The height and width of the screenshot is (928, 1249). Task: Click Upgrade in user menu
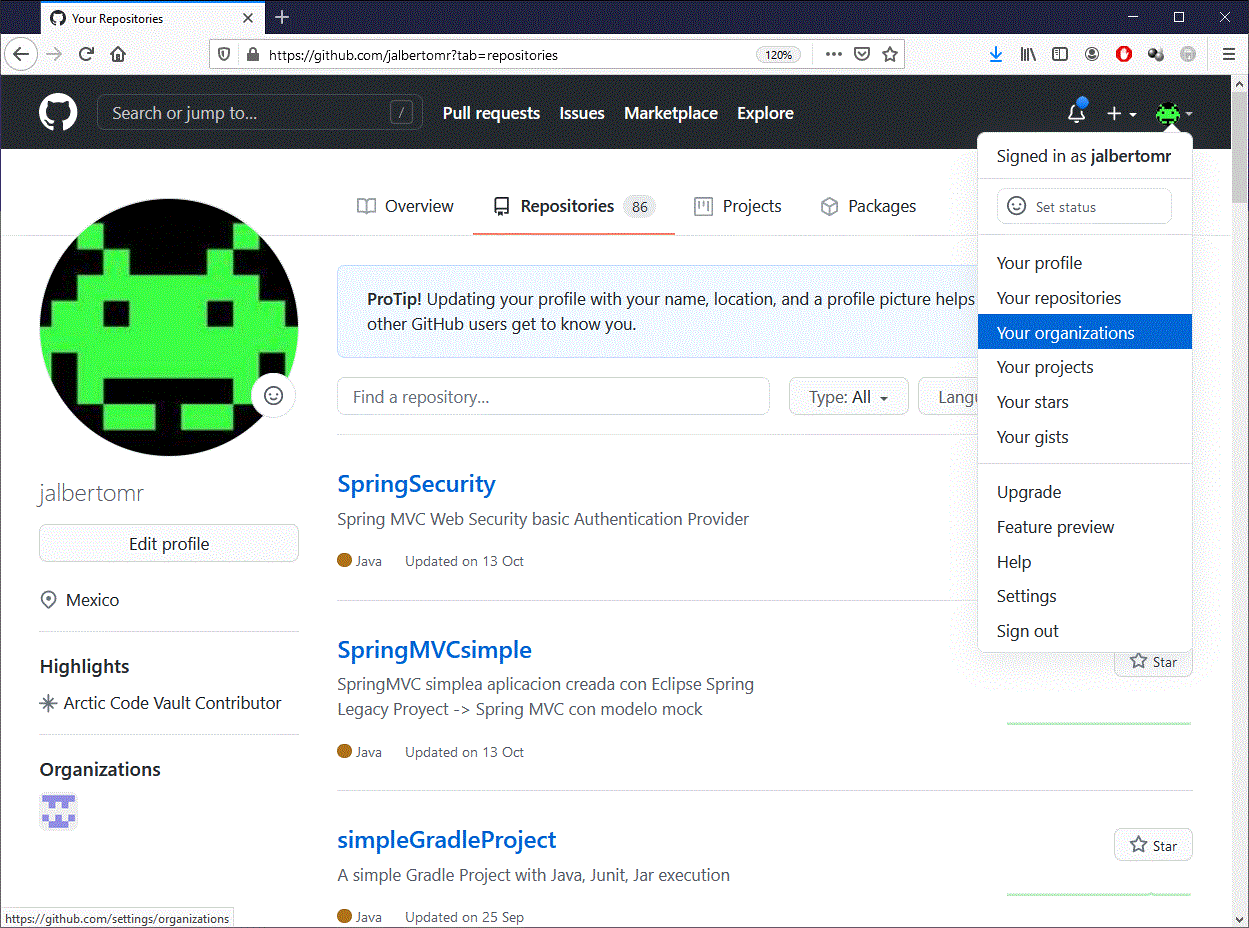click(1085, 492)
